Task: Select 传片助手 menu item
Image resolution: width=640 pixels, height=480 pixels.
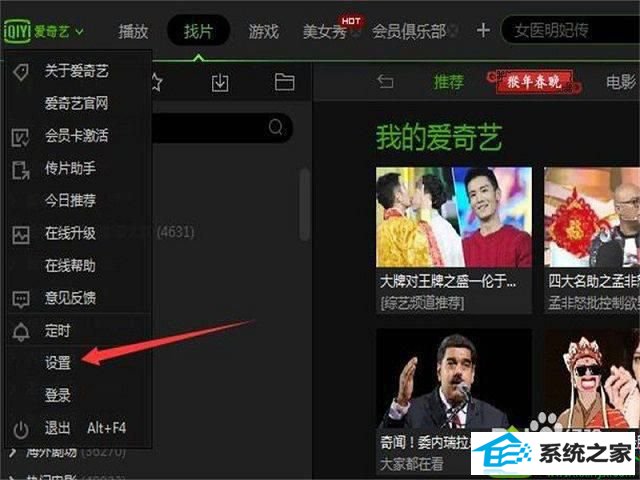Action: click(x=70, y=168)
